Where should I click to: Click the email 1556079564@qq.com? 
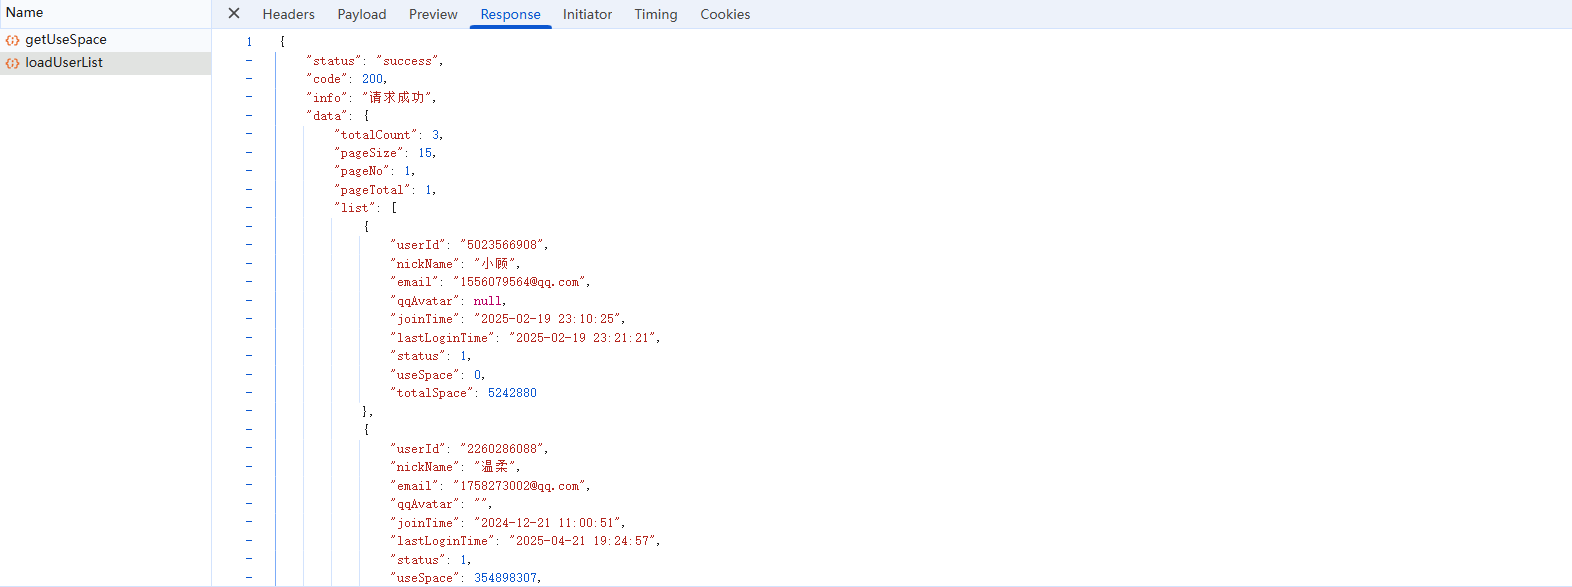coord(520,282)
